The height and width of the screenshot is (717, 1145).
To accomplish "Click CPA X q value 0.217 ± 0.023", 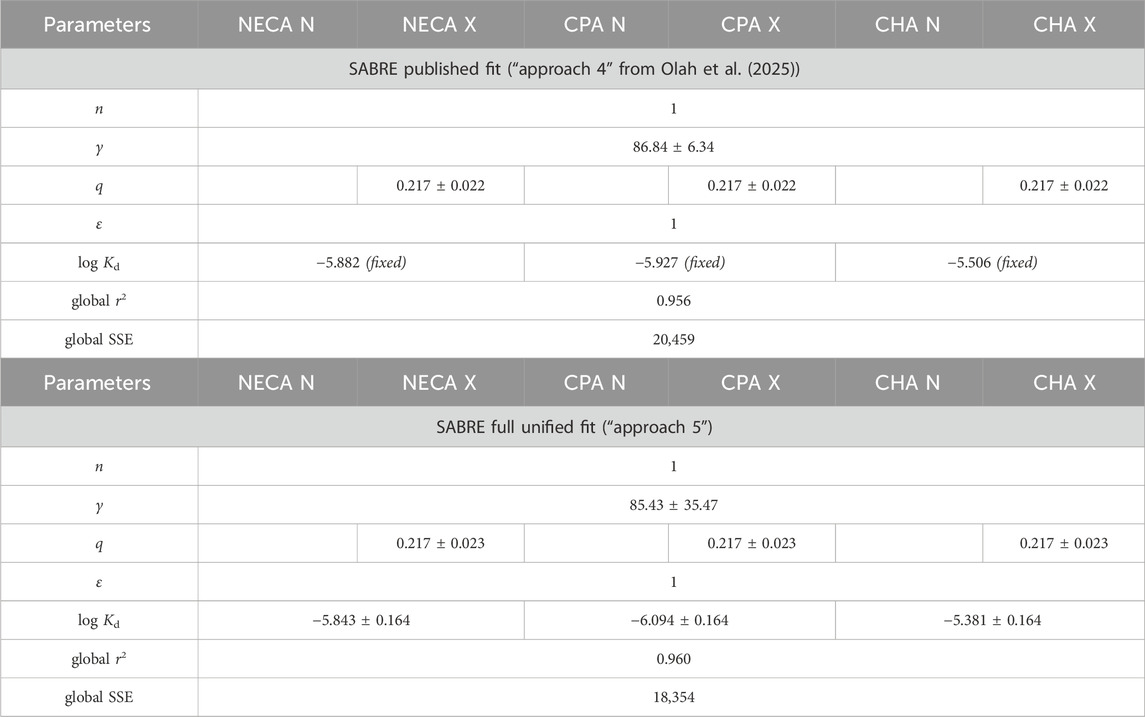I will pyautogui.click(x=751, y=544).
